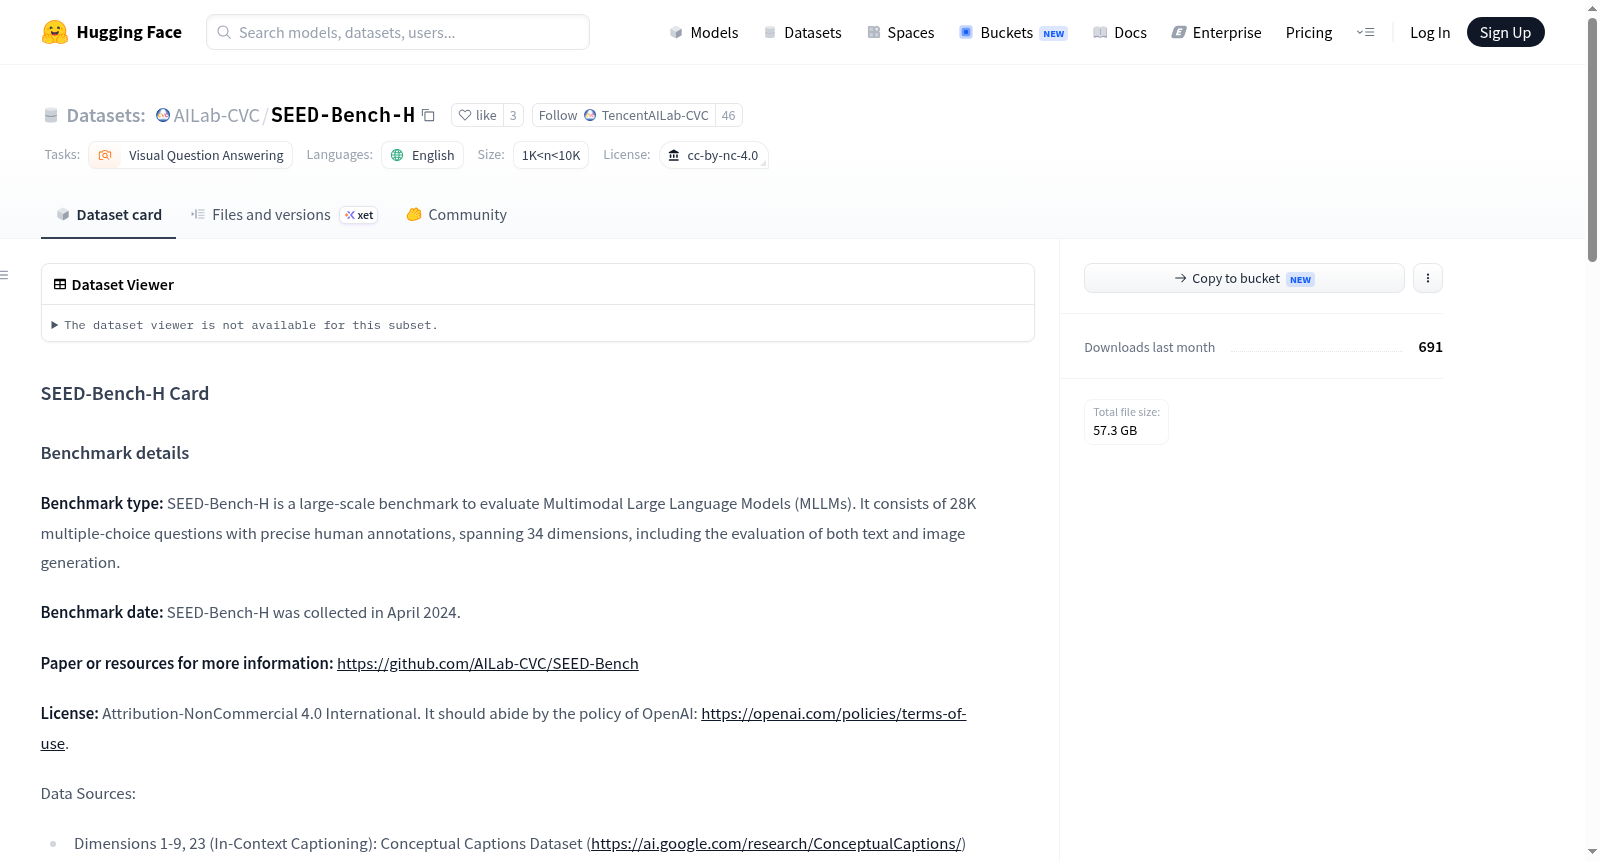Click the page vertical scrollbar

(1592, 140)
